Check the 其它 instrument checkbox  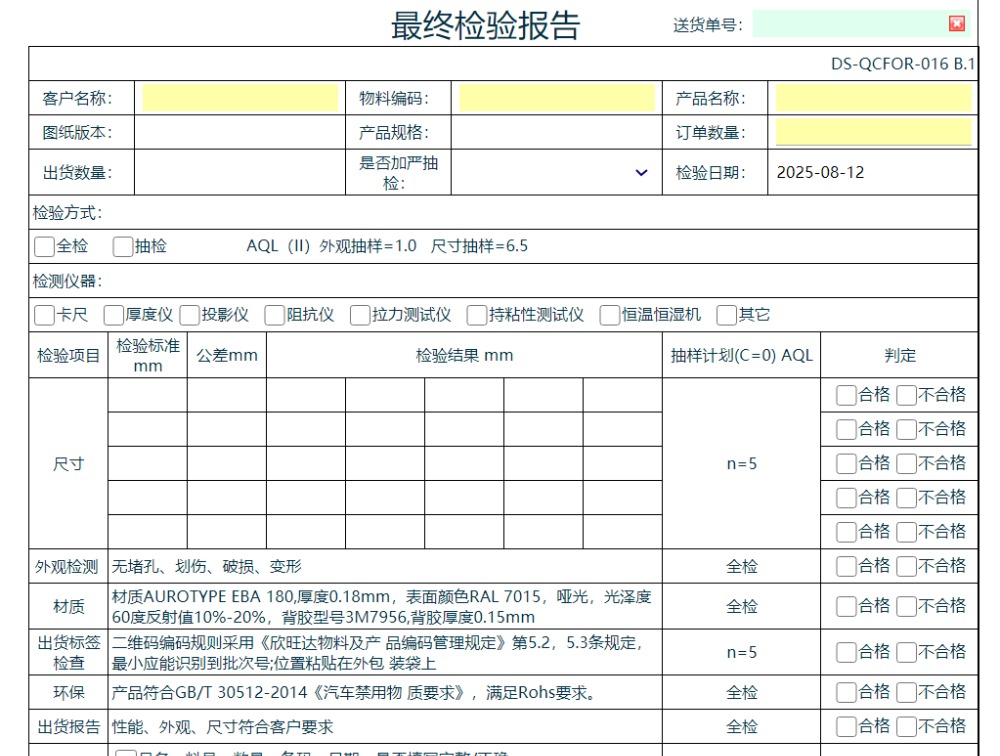tap(726, 315)
